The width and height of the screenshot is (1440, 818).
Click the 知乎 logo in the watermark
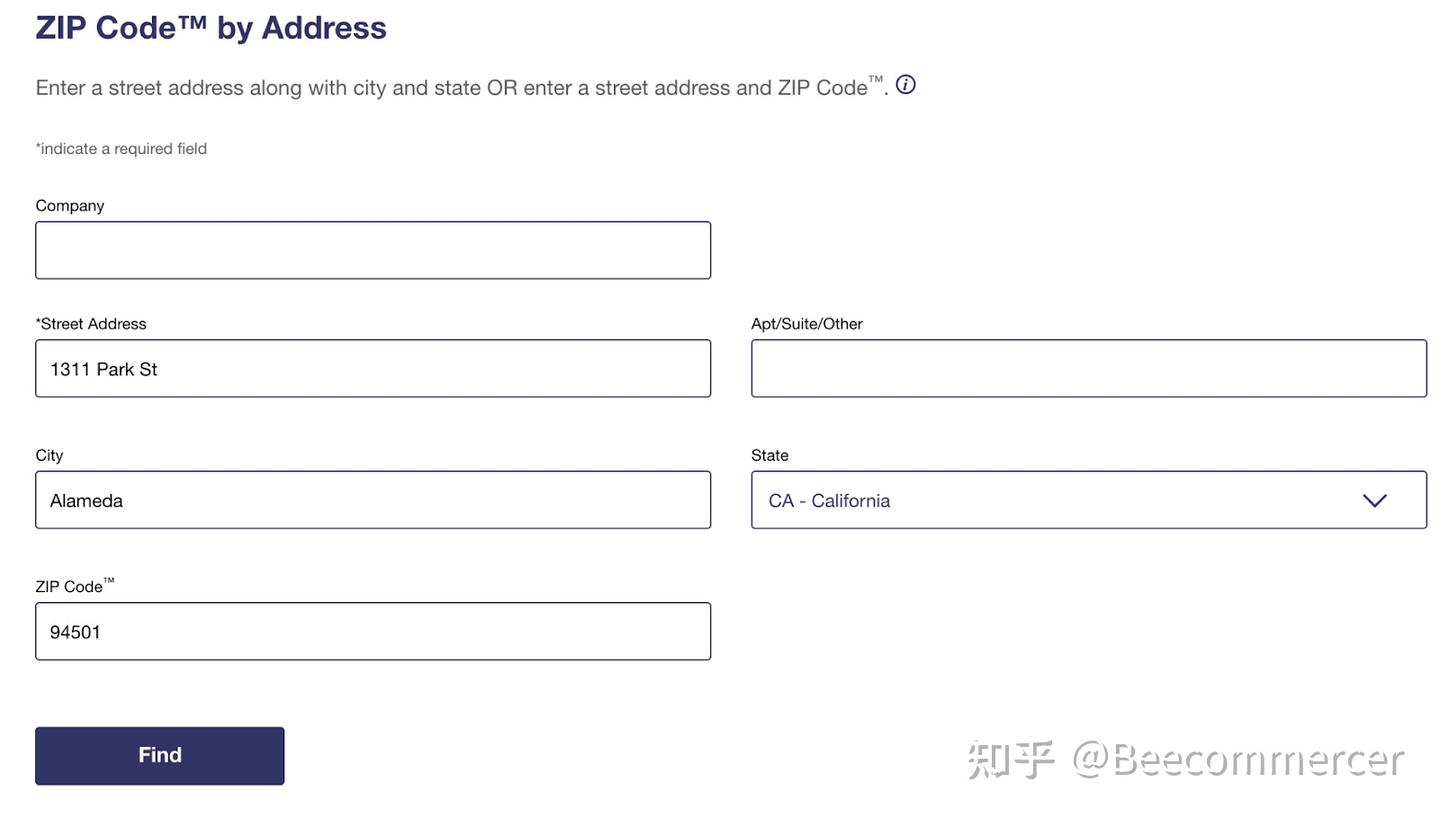tap(1011, 760)
